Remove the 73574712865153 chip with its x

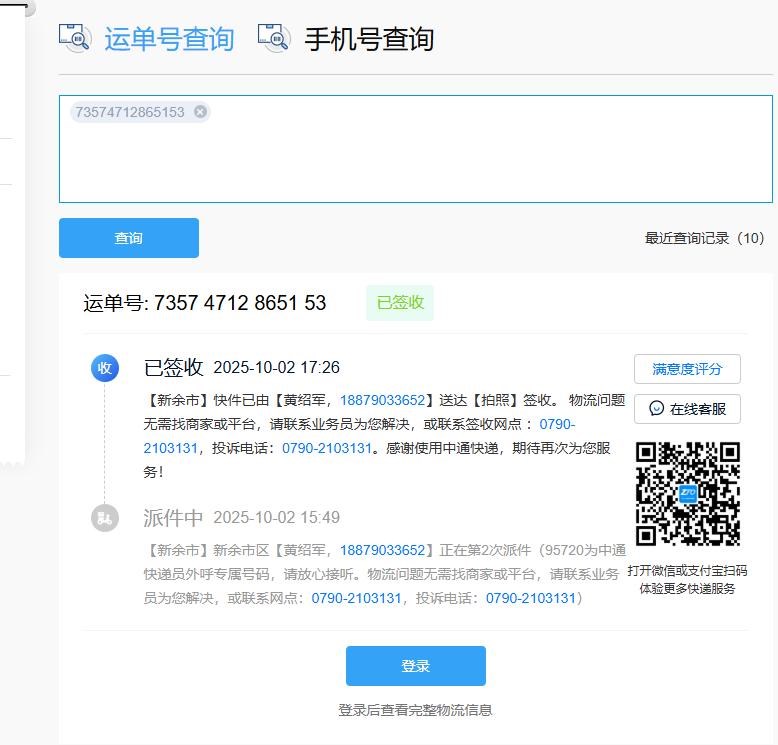[200, 112]
